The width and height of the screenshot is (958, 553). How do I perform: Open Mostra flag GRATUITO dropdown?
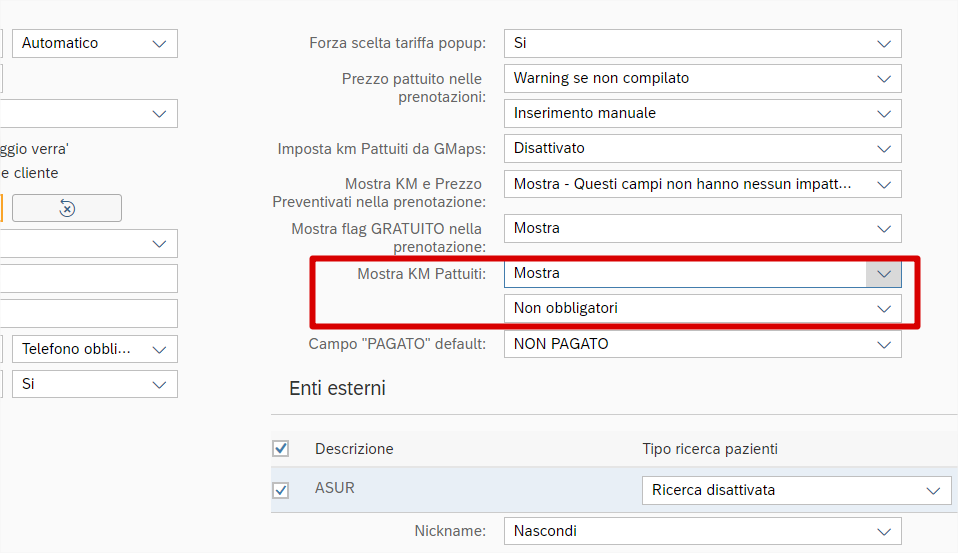tap(883, 228)
